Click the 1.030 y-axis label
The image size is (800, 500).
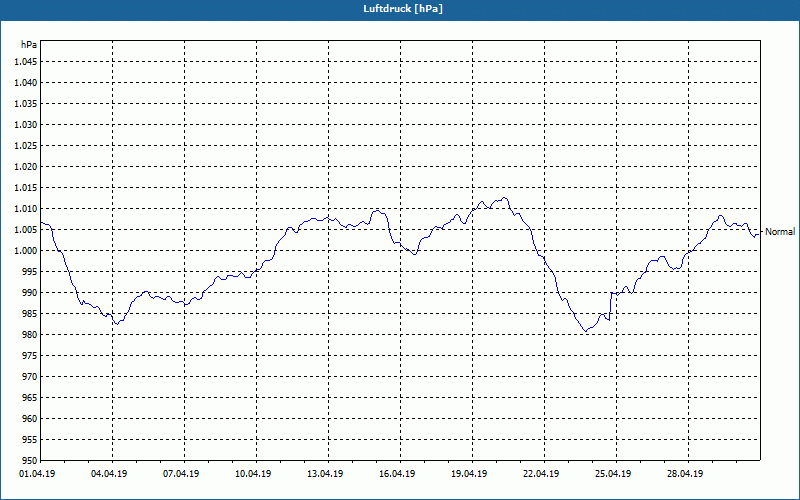(x=27, y=124)
